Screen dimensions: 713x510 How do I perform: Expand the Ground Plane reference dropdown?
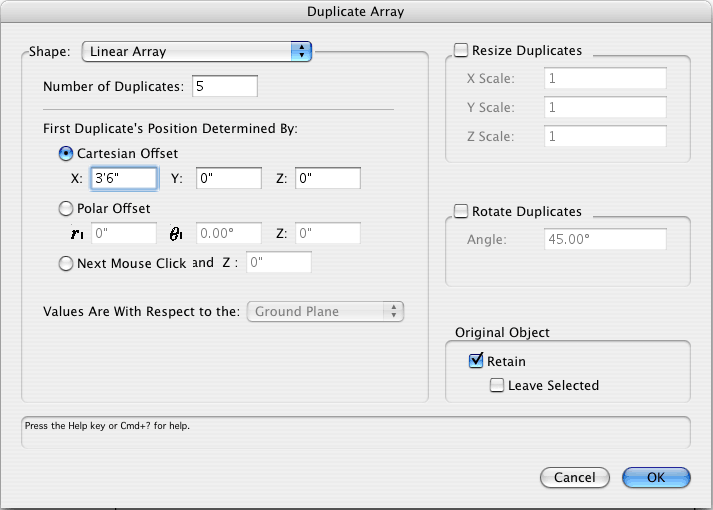(x=325, y=312)
